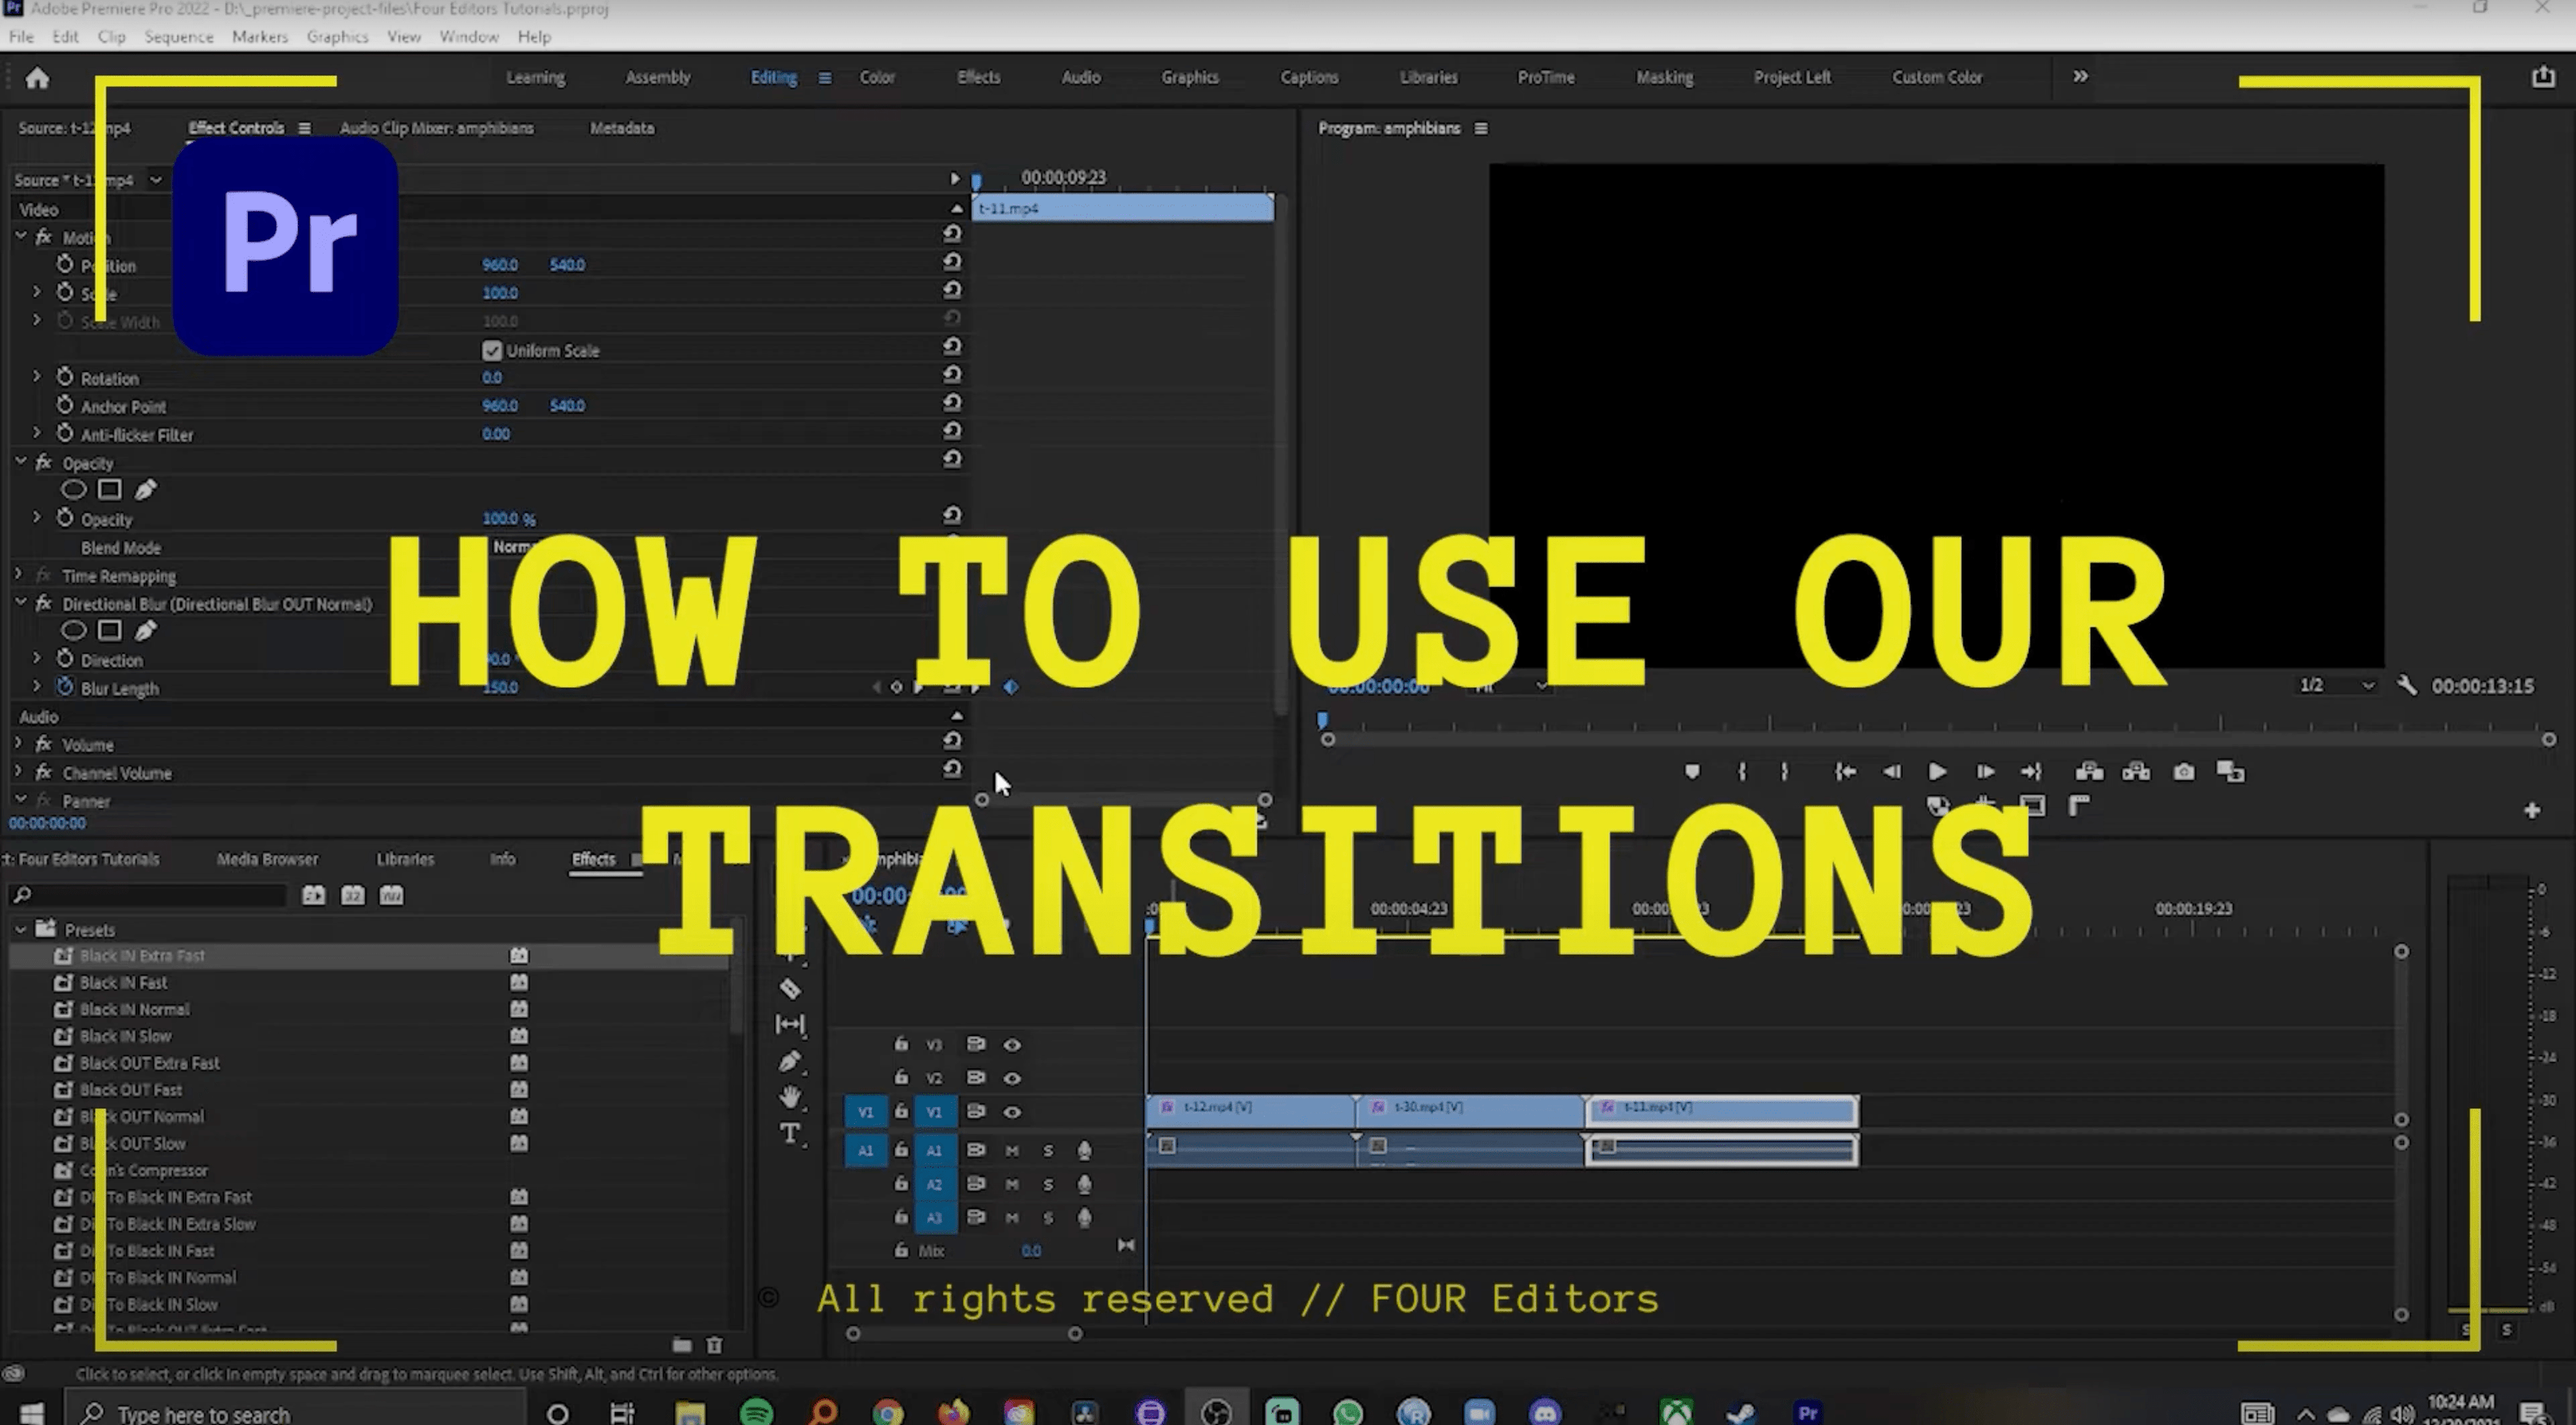Uncheck the Uniform Scale checkbox
The width and height of the screenshot is (2576, 1425).
[491, 351]
